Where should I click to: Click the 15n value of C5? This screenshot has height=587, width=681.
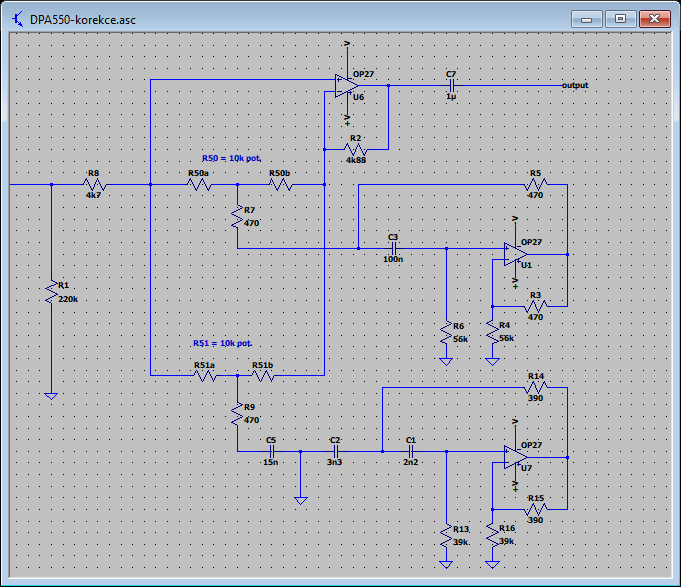tap(271, 462)
